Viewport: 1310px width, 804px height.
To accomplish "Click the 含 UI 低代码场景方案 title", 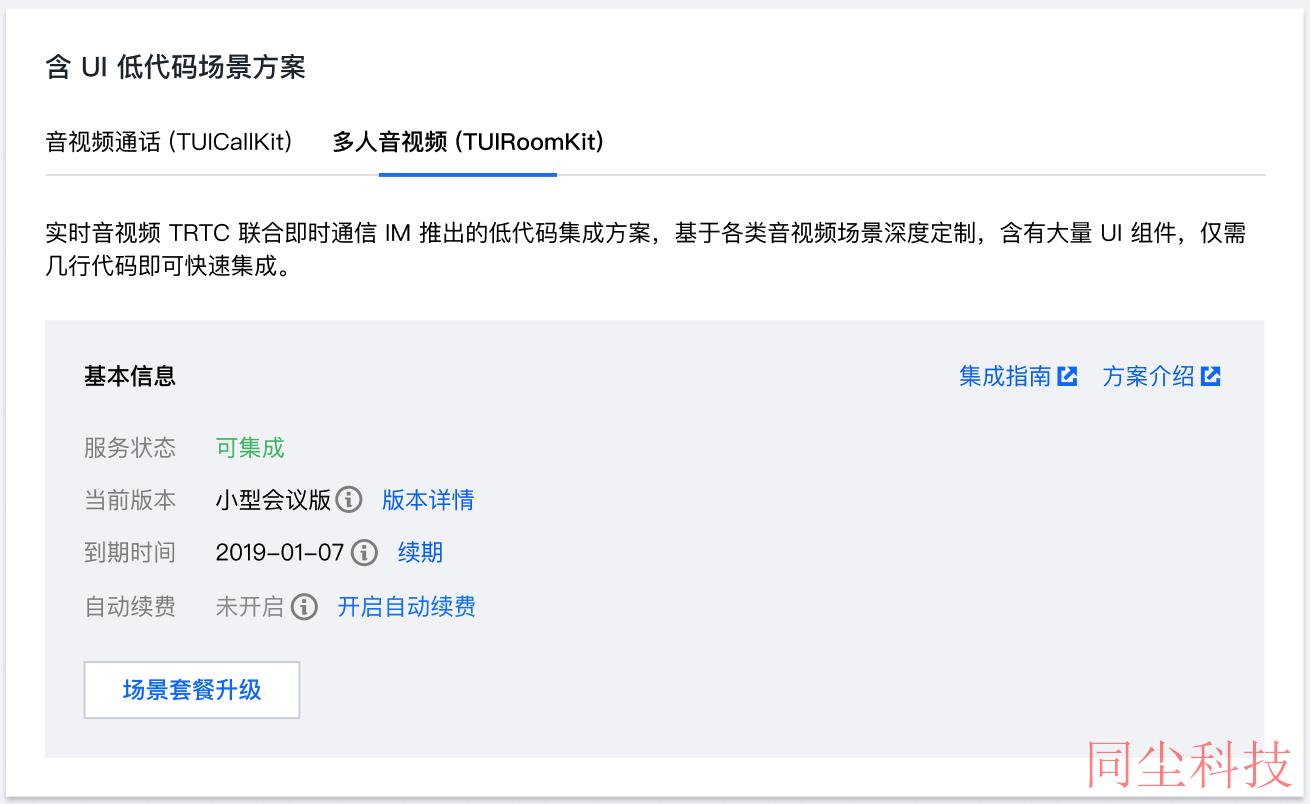I will pos(175,67).
